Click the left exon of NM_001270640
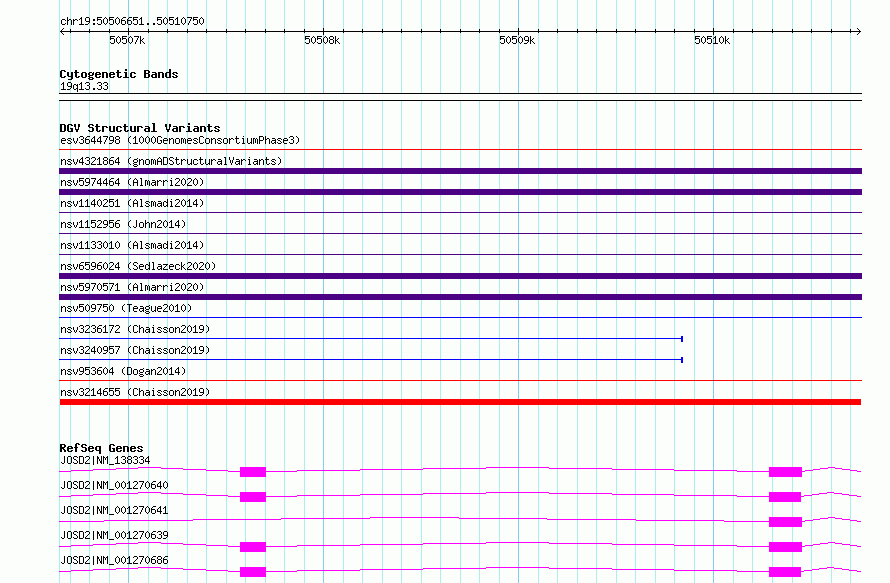This screenshot has height=583, width=890. coord(253,497)
